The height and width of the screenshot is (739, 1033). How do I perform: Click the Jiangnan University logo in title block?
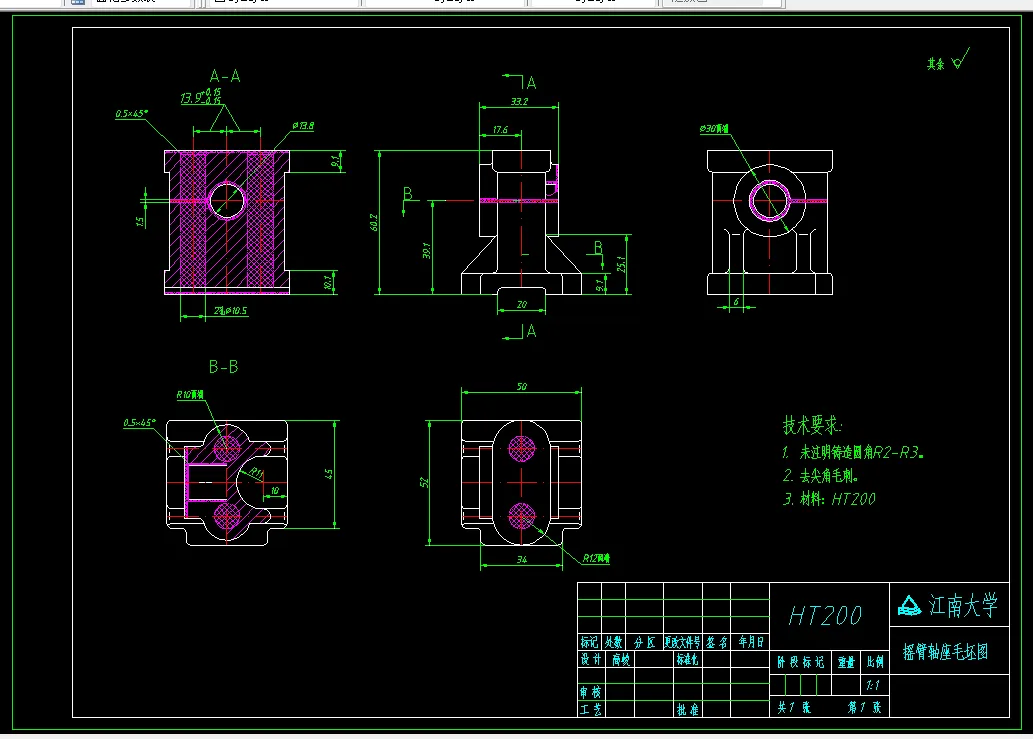tap(910, 606)
